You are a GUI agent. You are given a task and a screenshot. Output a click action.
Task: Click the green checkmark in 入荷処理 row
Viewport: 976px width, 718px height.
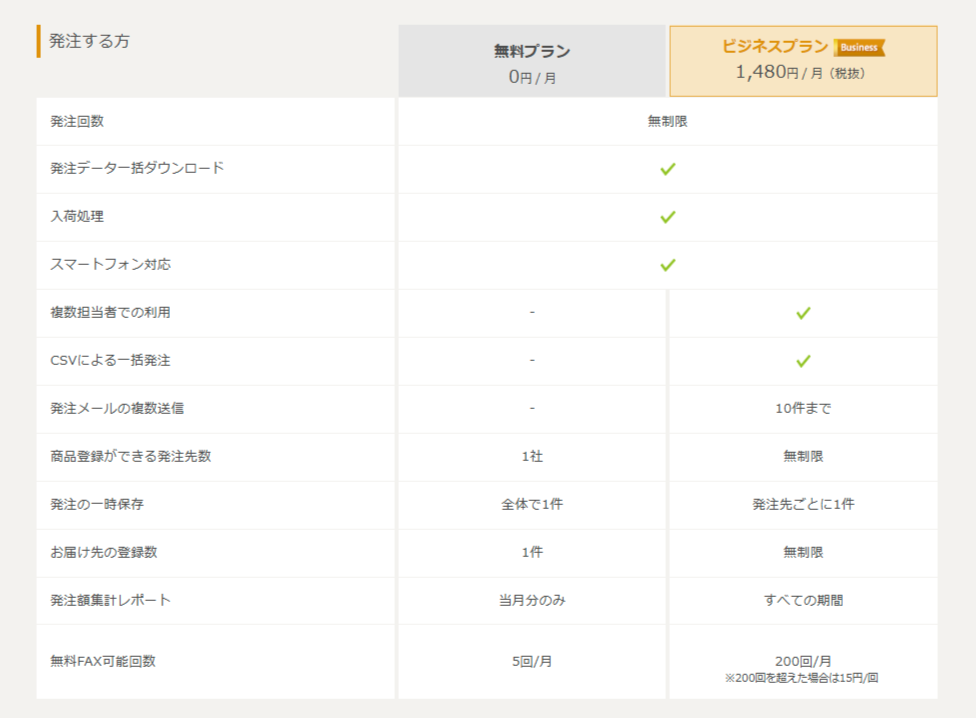point(668,217)
